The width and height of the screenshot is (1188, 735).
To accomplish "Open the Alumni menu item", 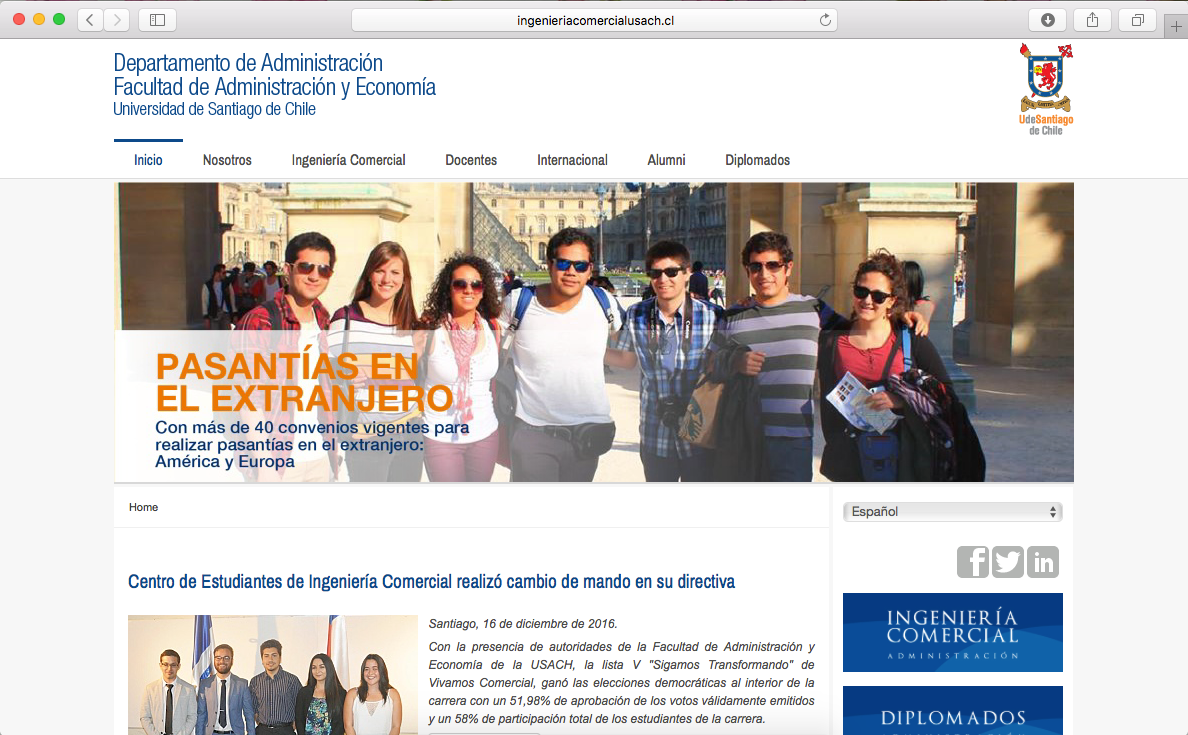I will 666,160.
